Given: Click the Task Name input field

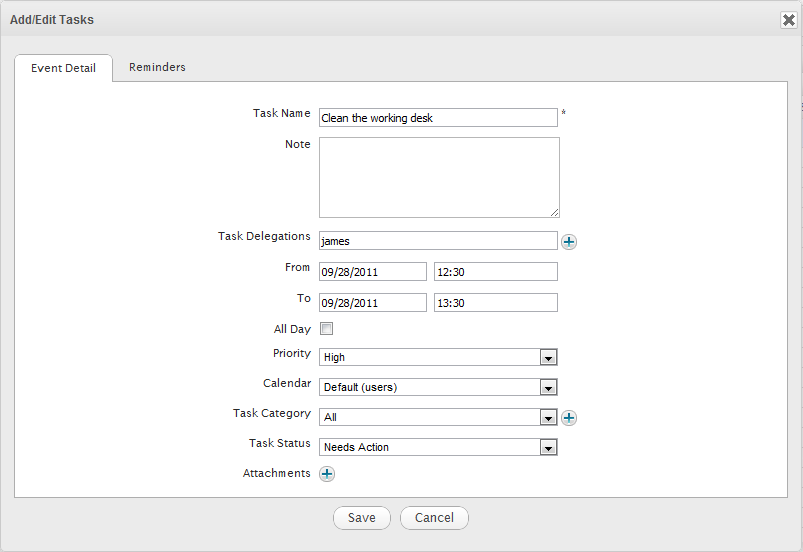Looking at the screenshot, I should pyautogui.click(x=438, y=118).
